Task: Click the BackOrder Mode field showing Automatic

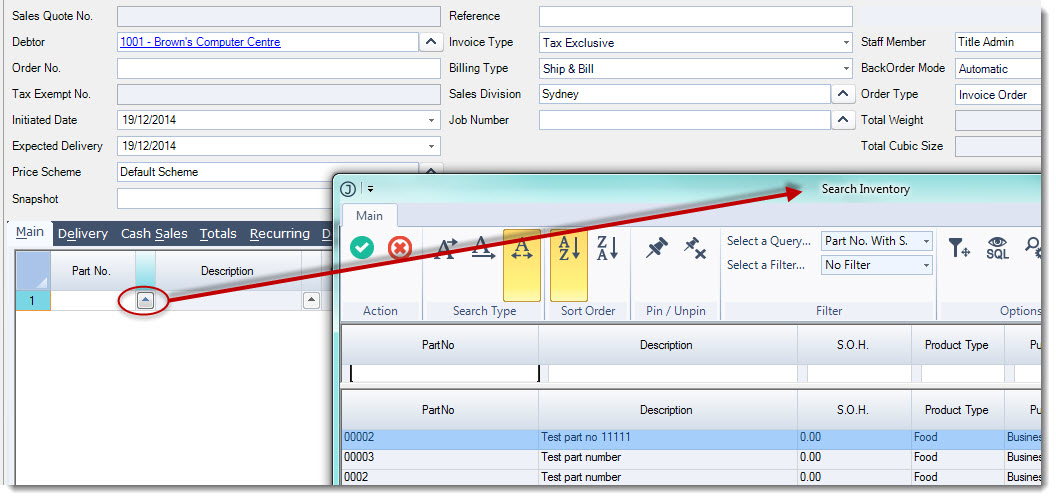Action: [x=998, y=68]
